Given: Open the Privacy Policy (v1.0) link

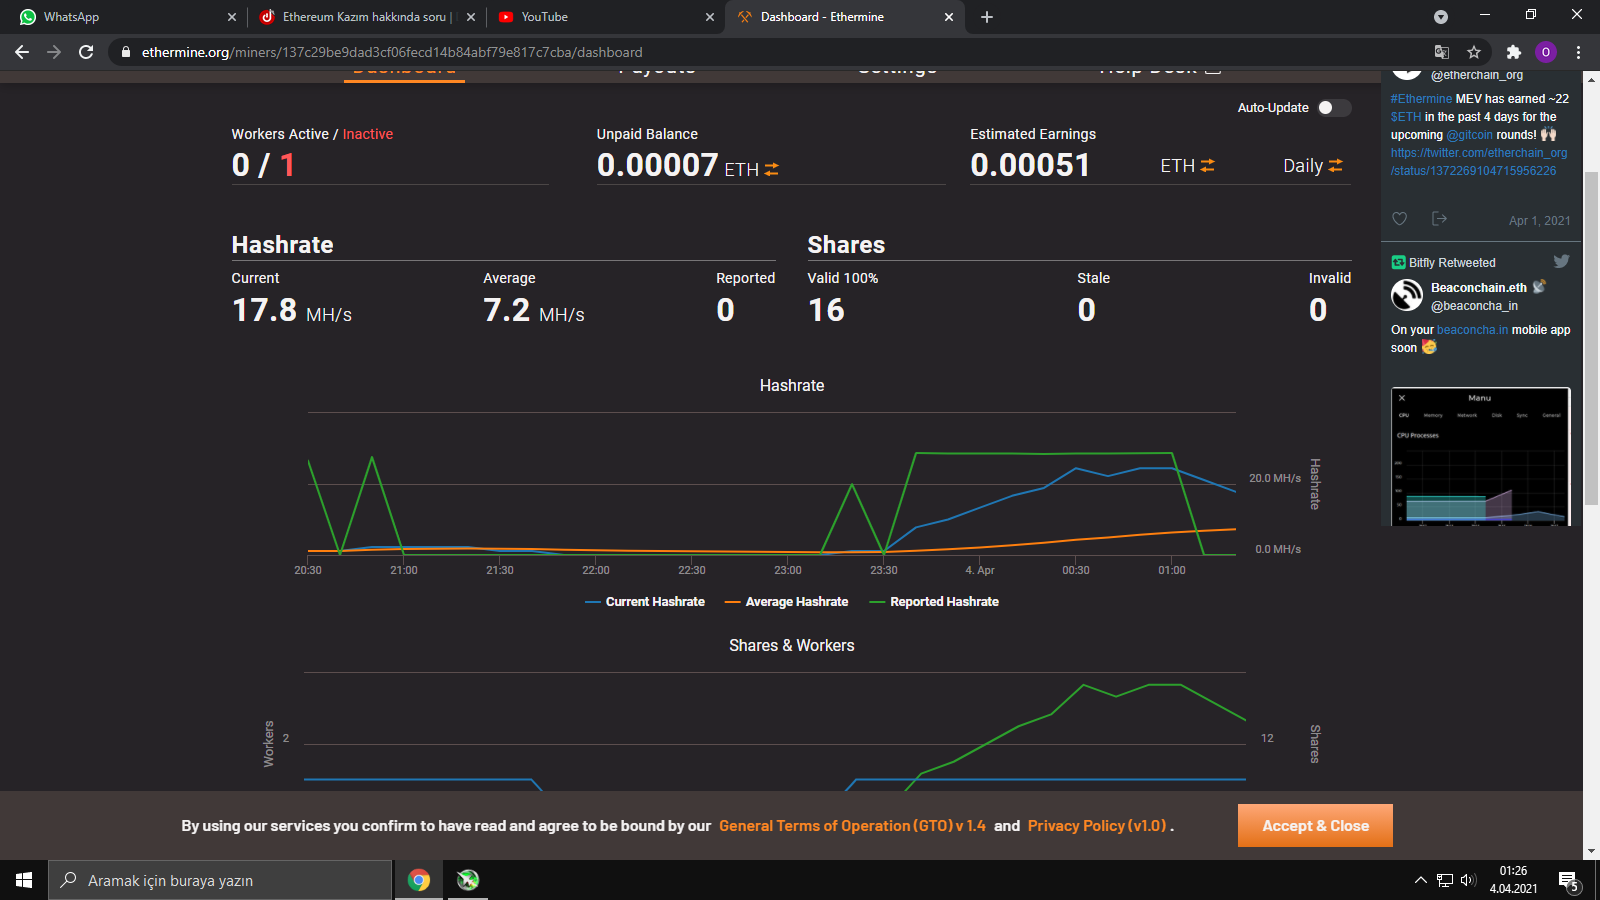Looking at the screenshot, I should pos(1097,826).
